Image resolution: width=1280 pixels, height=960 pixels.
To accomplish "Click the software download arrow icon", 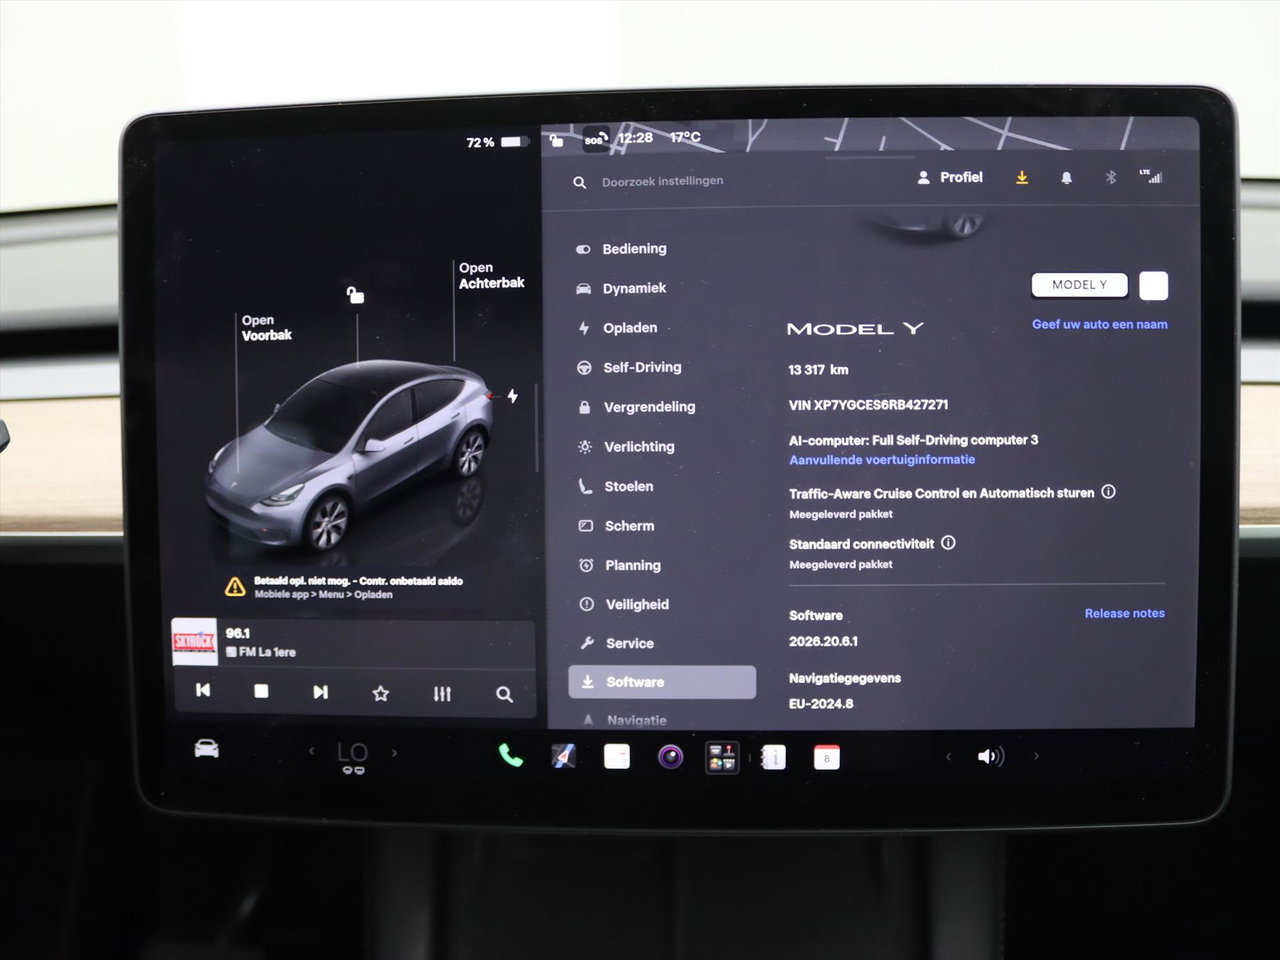I will tap(1022, 177).
